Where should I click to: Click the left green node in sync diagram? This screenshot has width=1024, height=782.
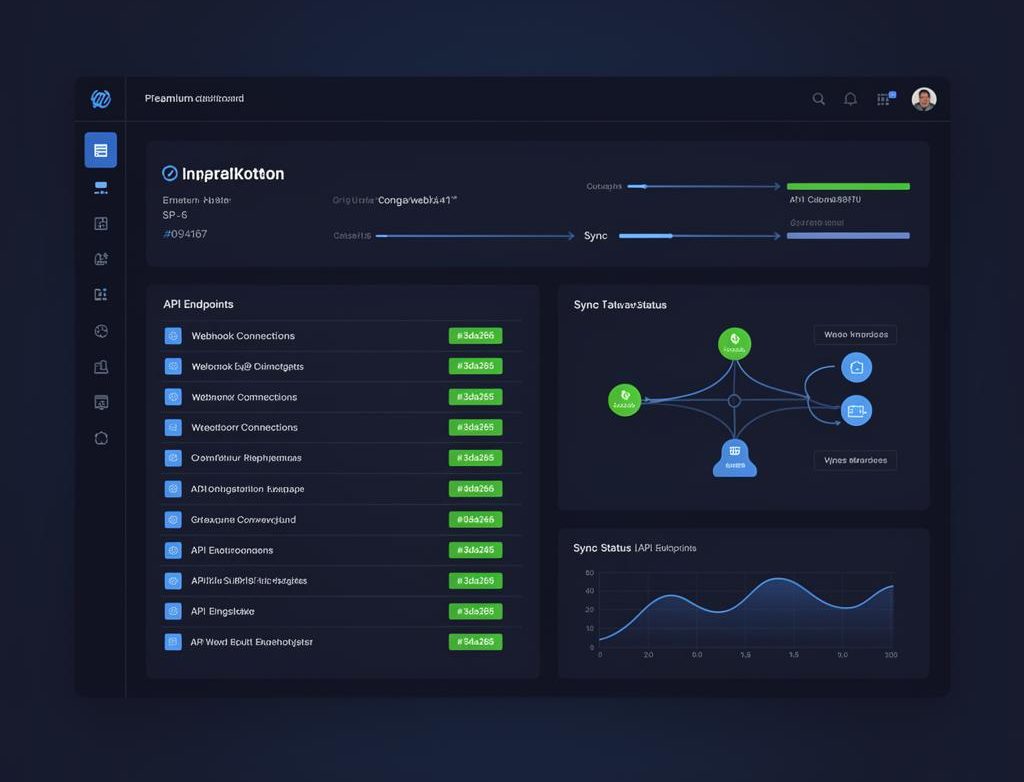(x=624, y=400)
